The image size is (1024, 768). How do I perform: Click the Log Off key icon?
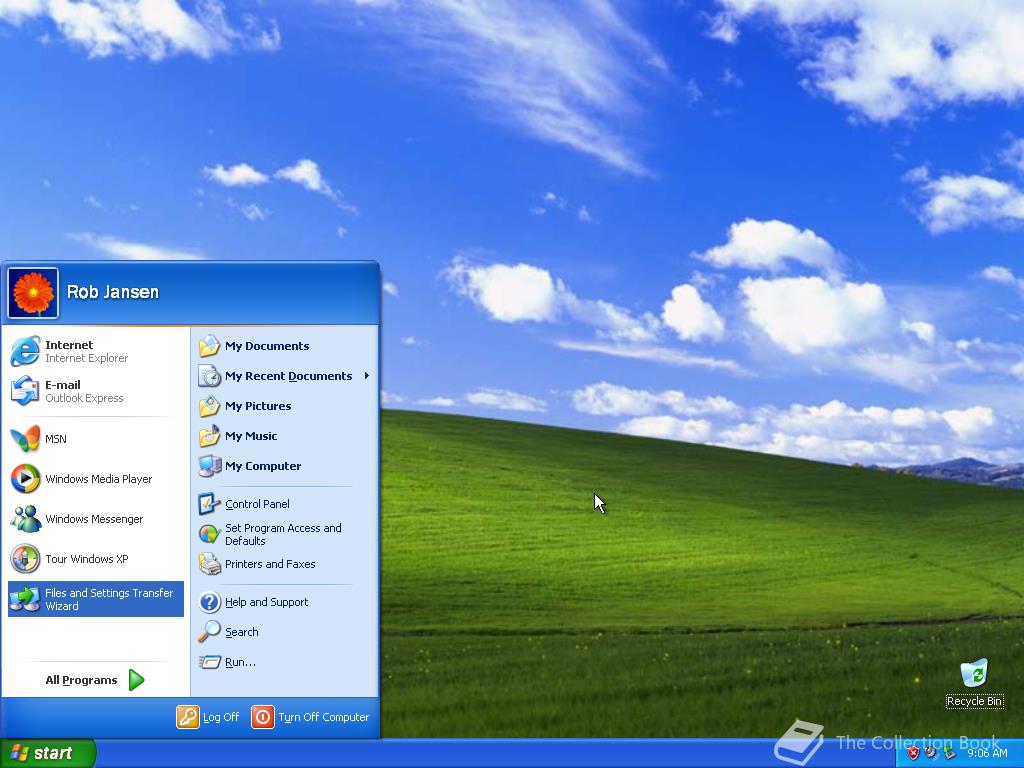(187, 716)
